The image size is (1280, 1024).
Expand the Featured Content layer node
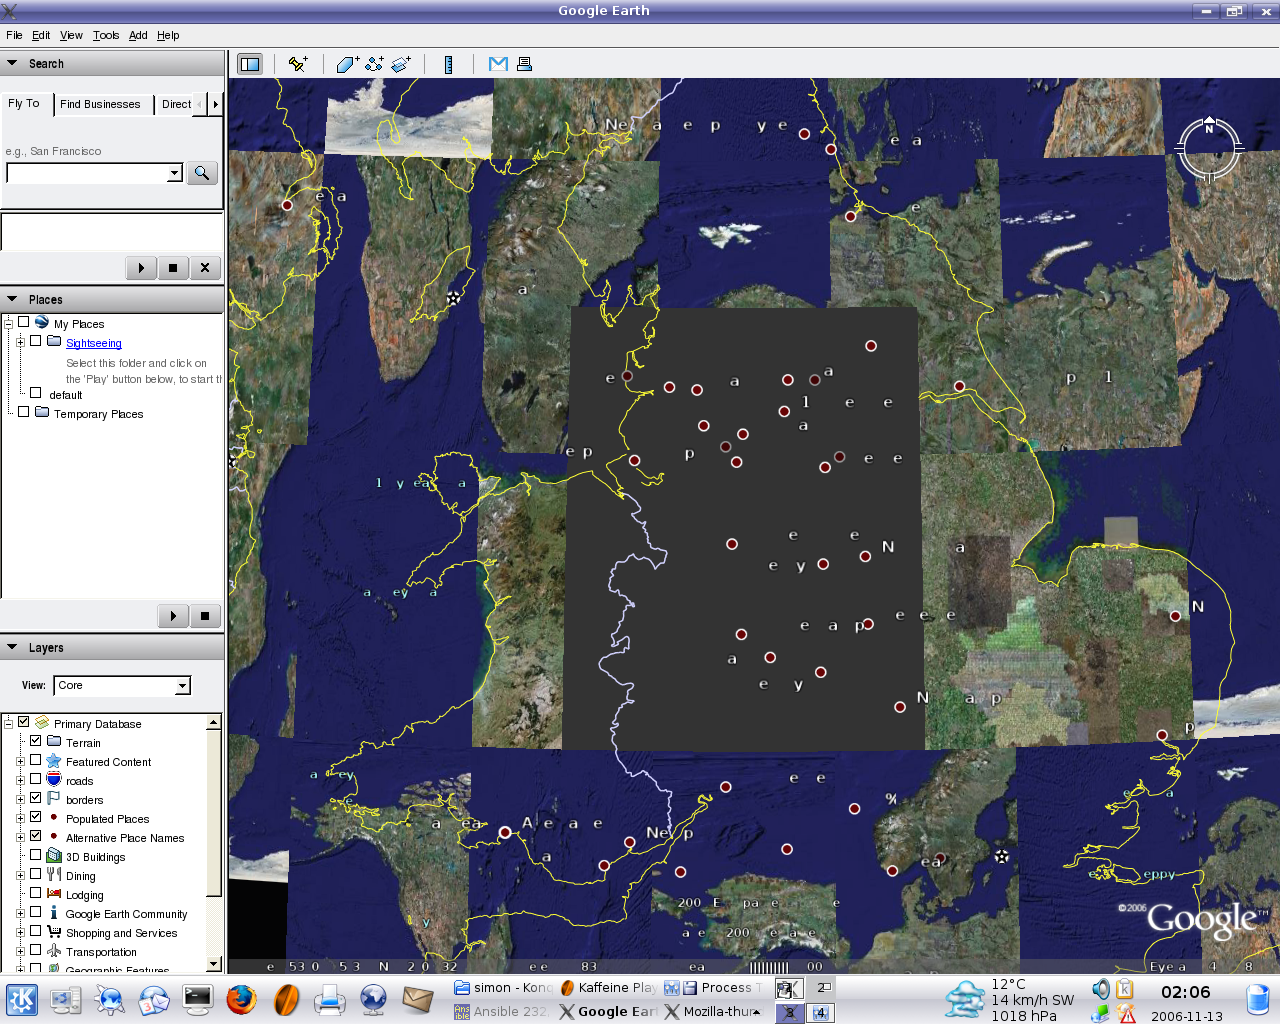(x=20, y=761)
